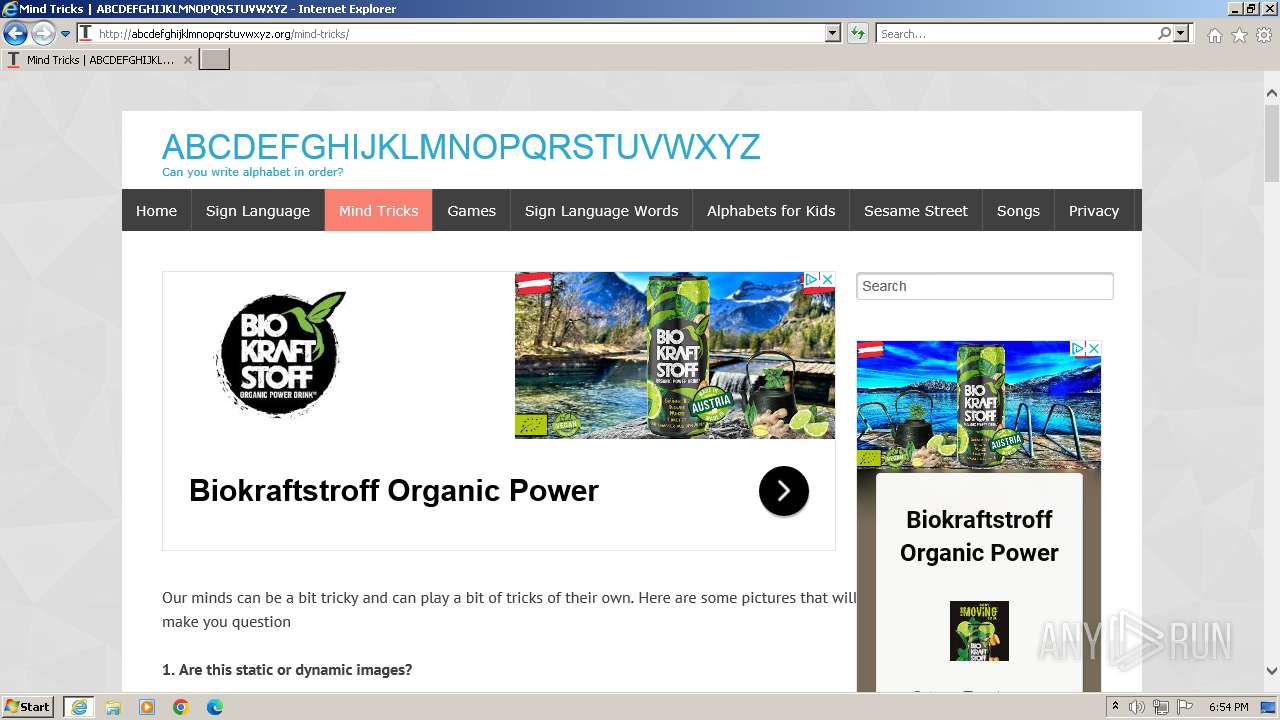Viewport: 1280px width, 720px height.
Task: Select the Mind Tricks browser tab
Action: 99,59
